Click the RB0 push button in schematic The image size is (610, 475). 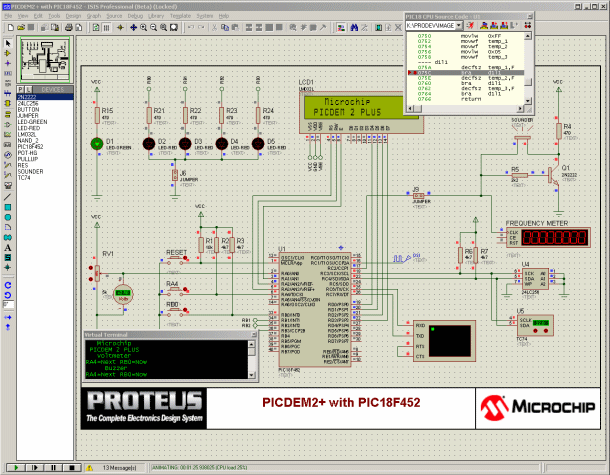tap(175, 310)
